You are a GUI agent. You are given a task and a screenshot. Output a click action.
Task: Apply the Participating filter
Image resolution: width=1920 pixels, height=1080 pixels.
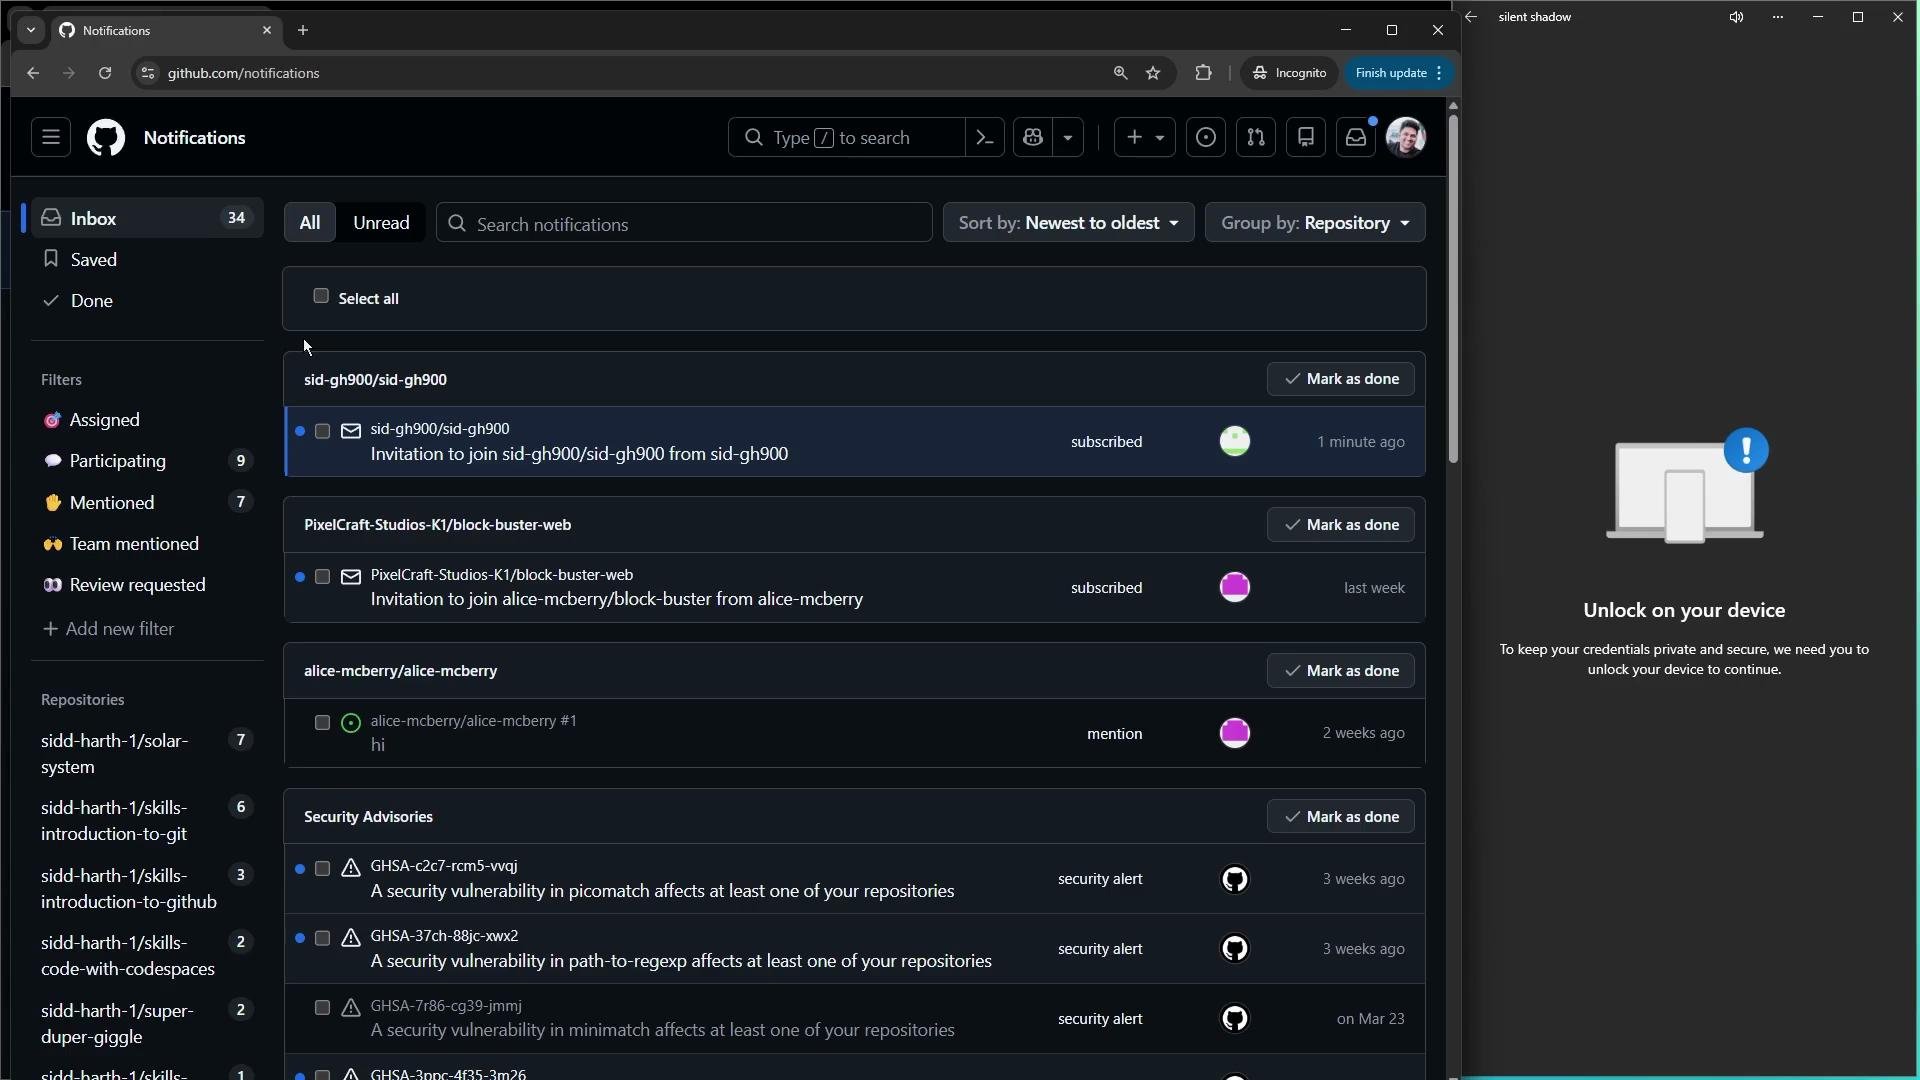tap(147, 461)
